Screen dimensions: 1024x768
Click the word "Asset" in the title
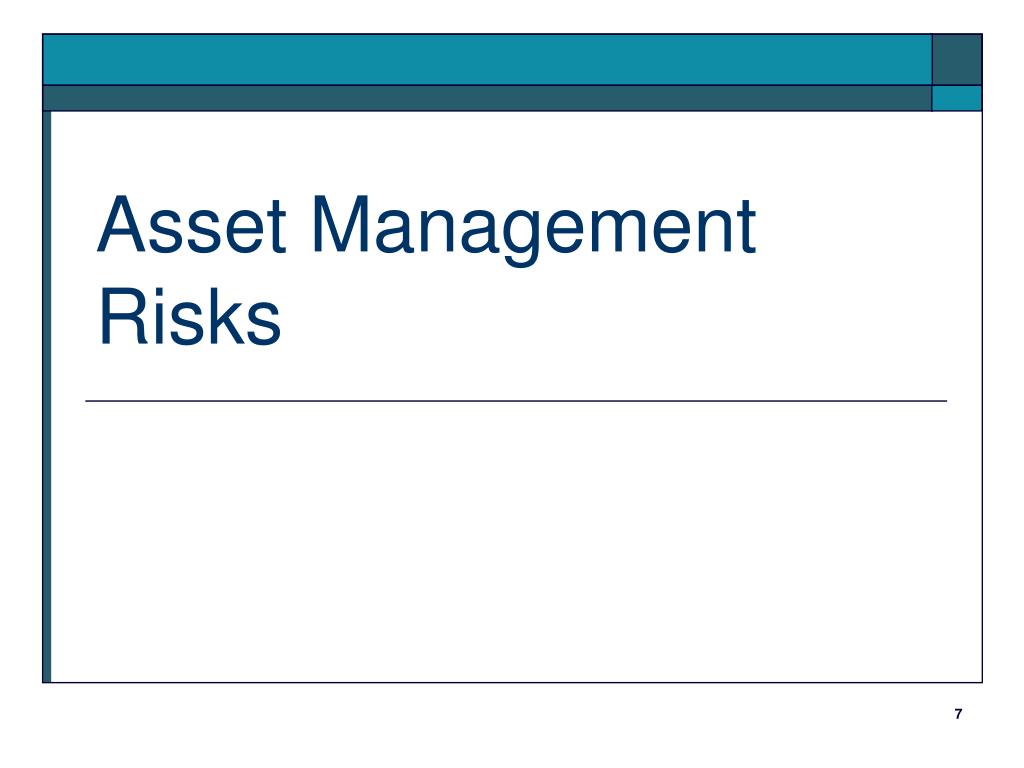(x=191, y=225)
